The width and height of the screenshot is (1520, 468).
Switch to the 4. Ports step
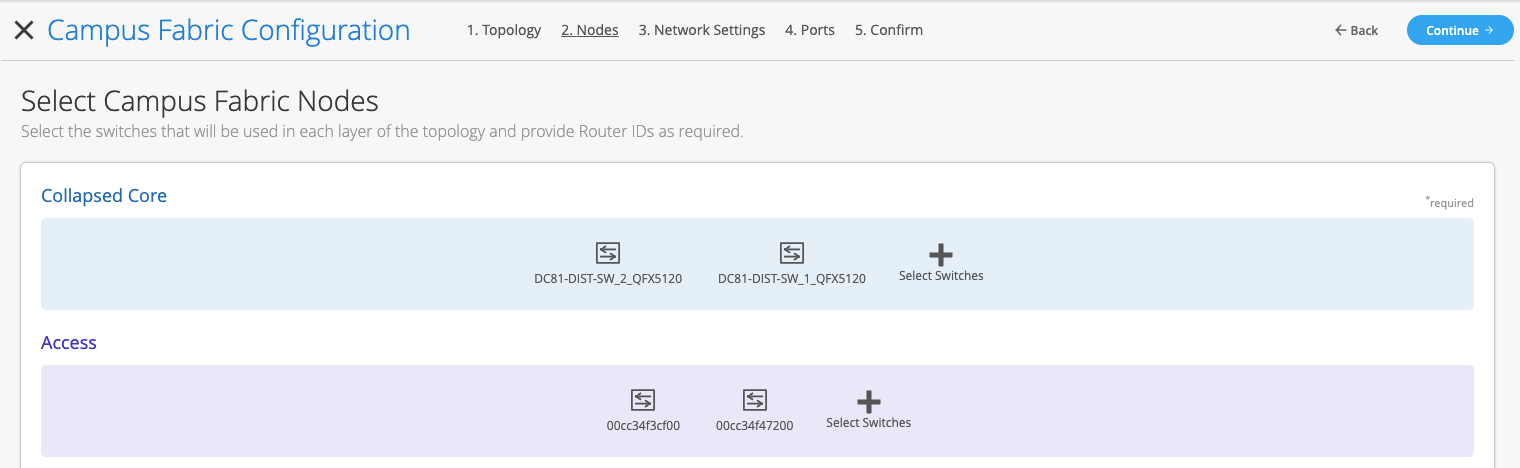pos(809,30)
